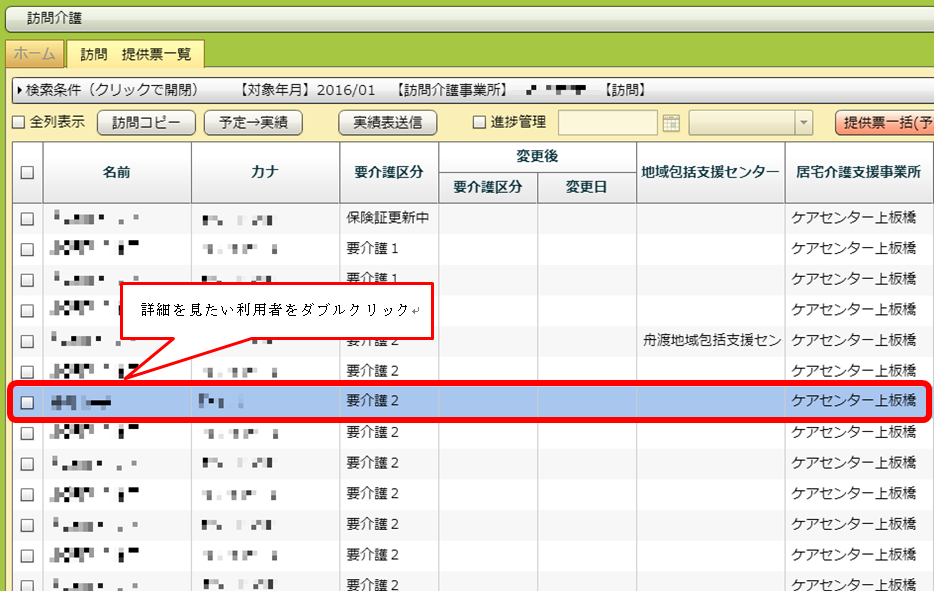Screen dimensions: 934x591
Task: Switch to the ホーム tab
Action: (x=35, y=54)
